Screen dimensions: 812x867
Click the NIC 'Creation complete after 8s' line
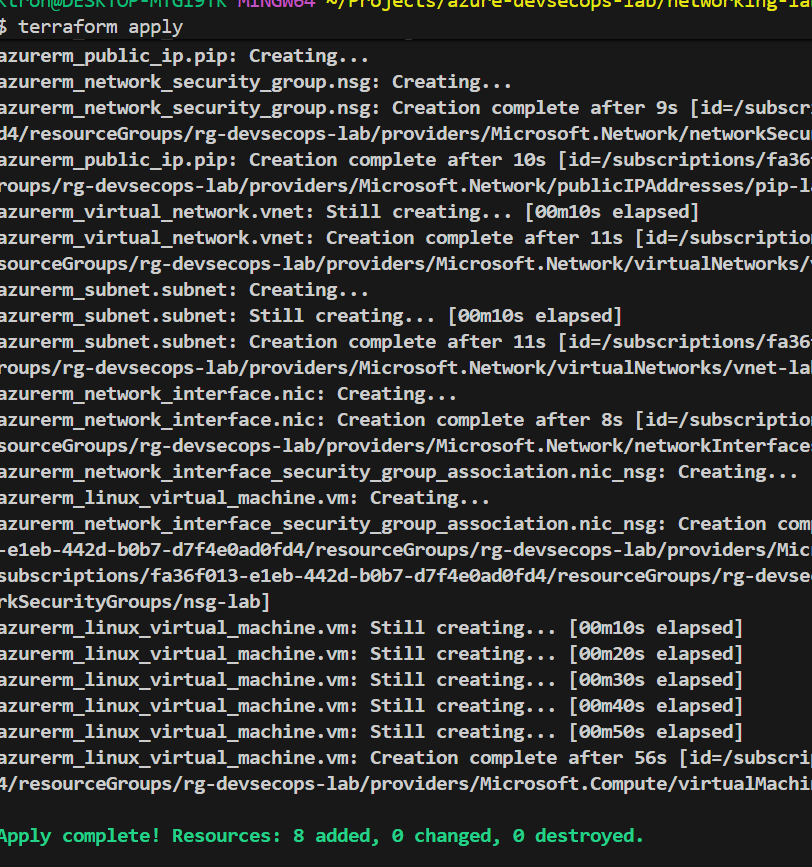[400, 420]
